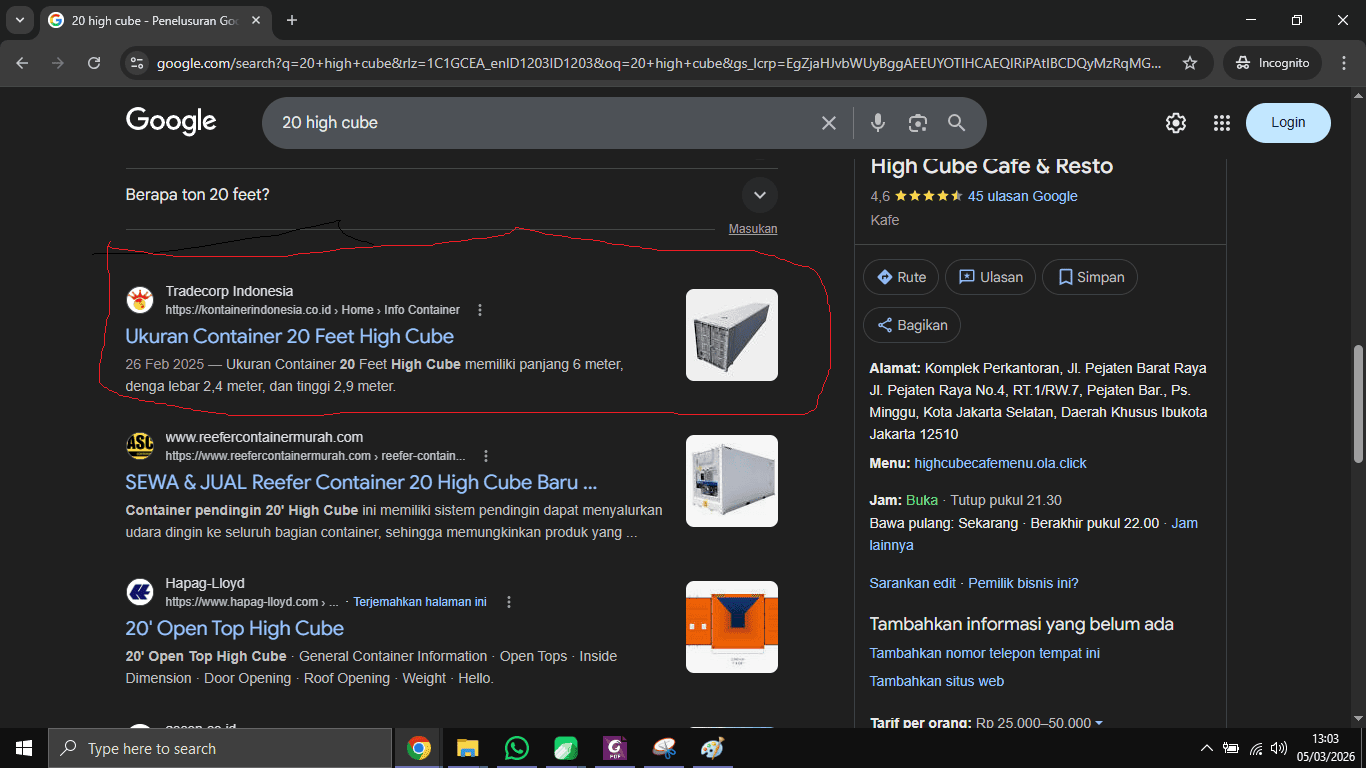1366x768 pixels.
Task: Share the place with Bagikan button
Action: [912, 325]
